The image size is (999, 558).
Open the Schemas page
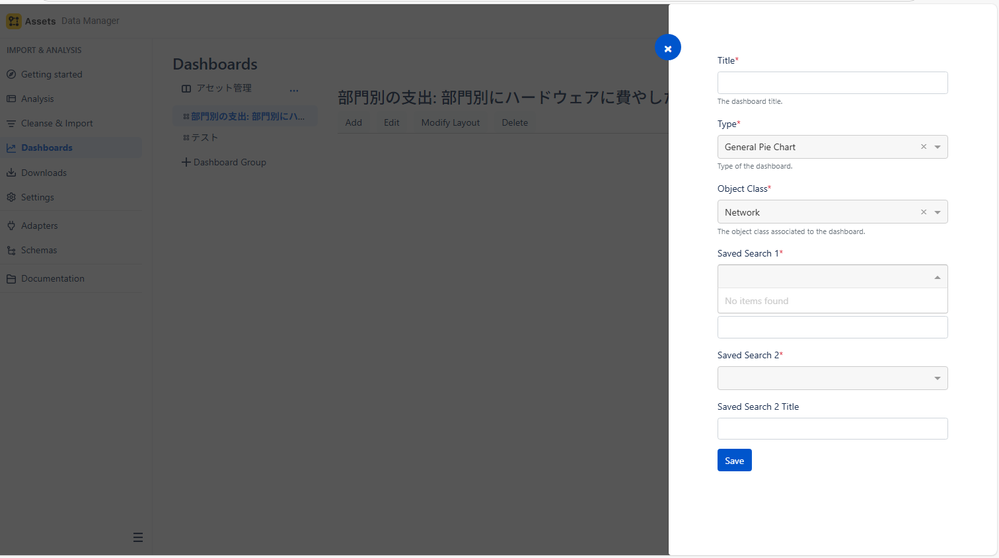39,250
